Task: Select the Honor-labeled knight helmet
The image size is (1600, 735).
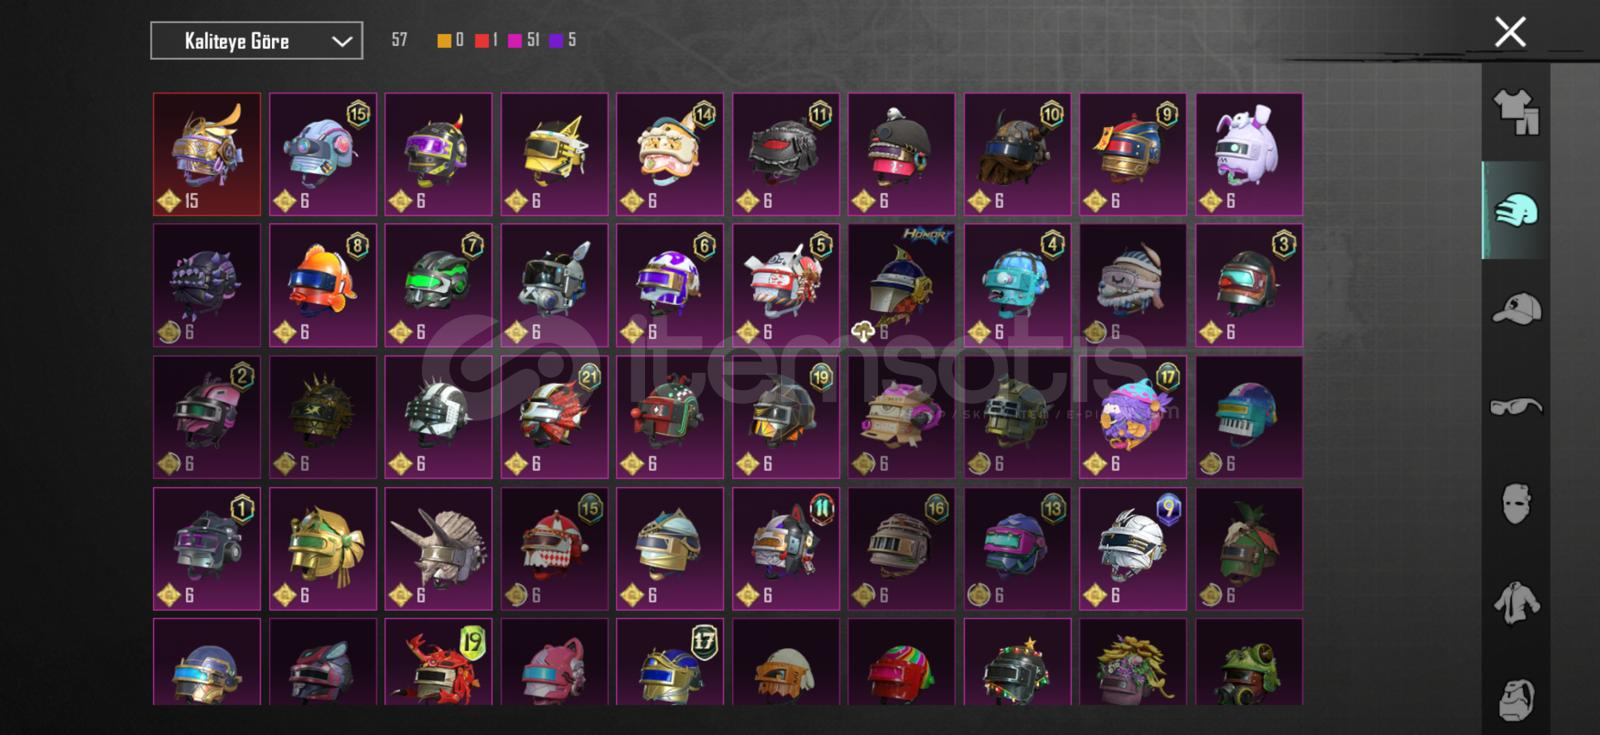Action: click(x=901, y=286)
